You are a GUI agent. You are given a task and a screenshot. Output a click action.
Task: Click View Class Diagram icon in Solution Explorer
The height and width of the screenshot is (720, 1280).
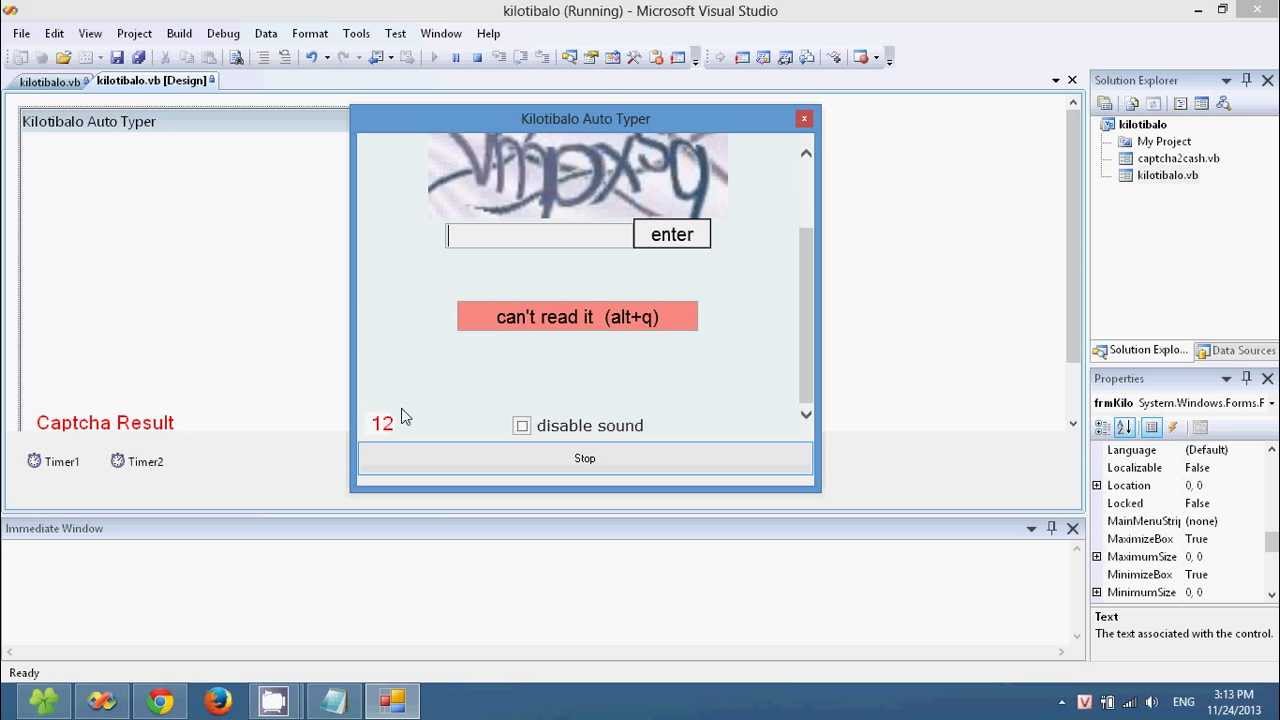(1223, 103)
